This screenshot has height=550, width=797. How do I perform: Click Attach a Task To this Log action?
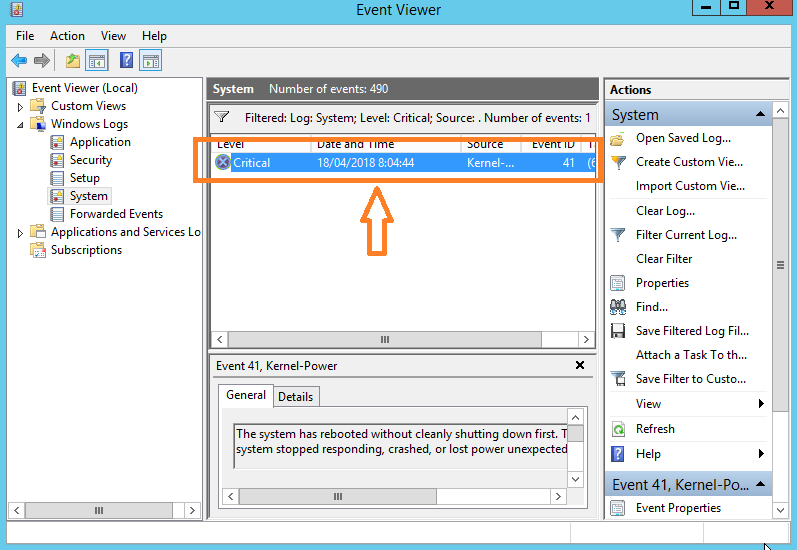[691, 355]
